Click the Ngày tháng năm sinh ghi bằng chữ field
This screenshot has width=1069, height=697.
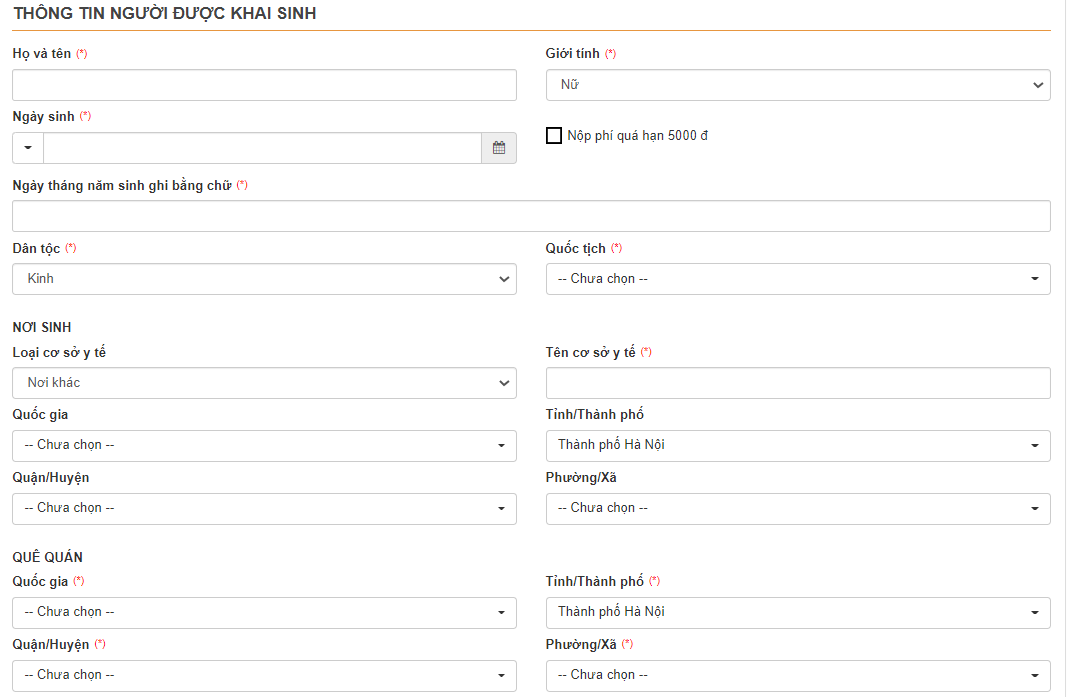tap(531, 216)
